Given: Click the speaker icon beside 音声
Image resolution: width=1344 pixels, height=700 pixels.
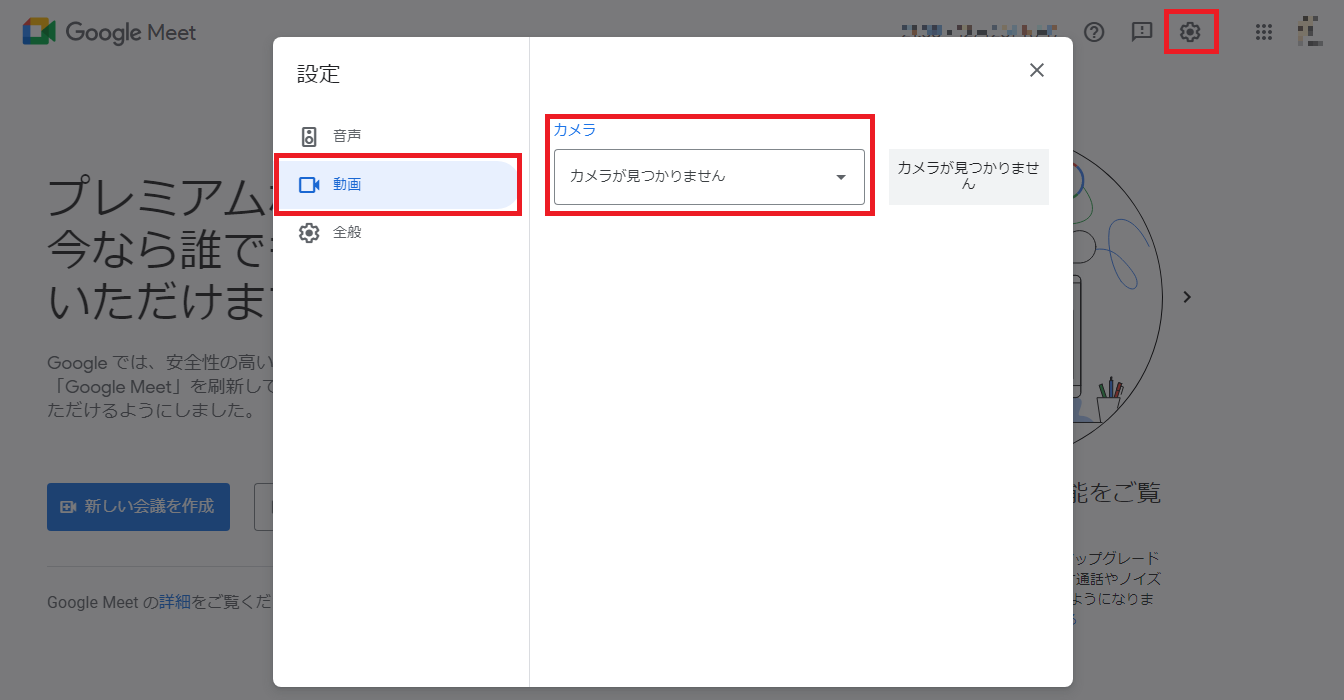Looking at the screenshot, I should [x=309, y=137].
